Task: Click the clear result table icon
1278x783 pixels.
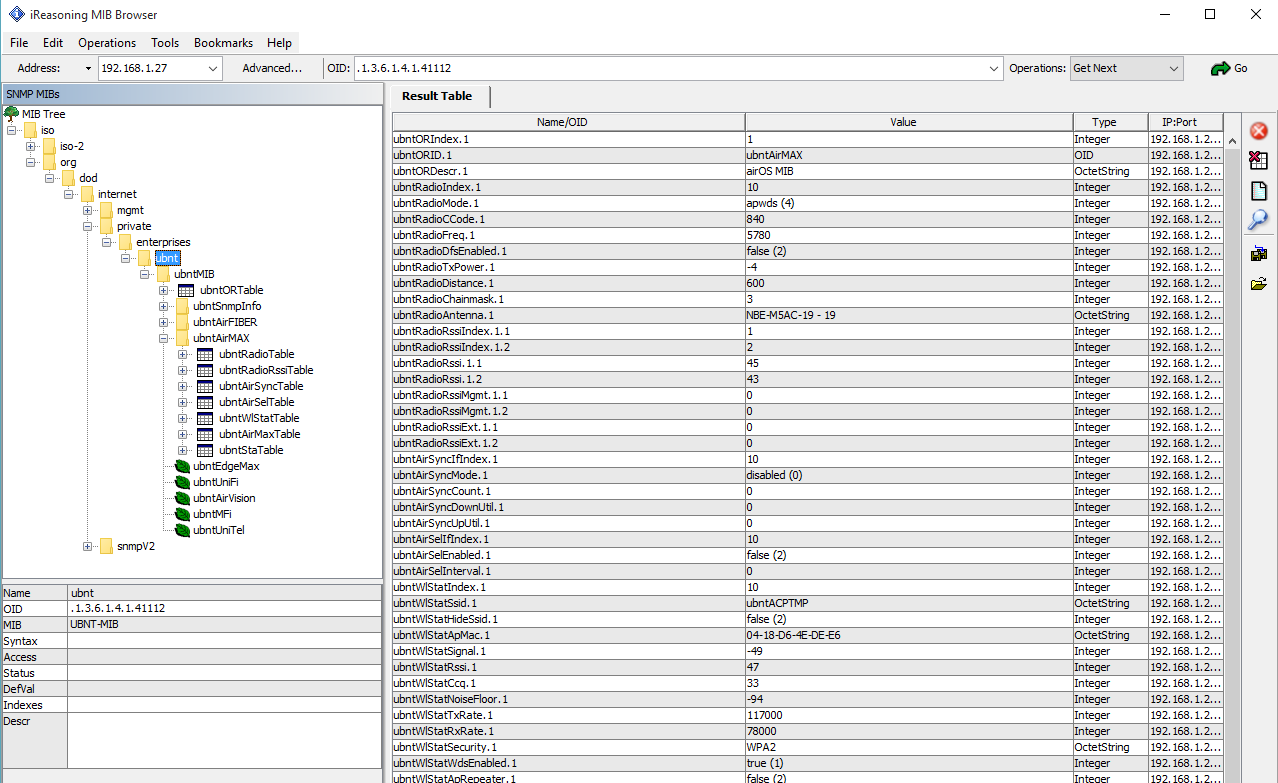Action: 1259,160
